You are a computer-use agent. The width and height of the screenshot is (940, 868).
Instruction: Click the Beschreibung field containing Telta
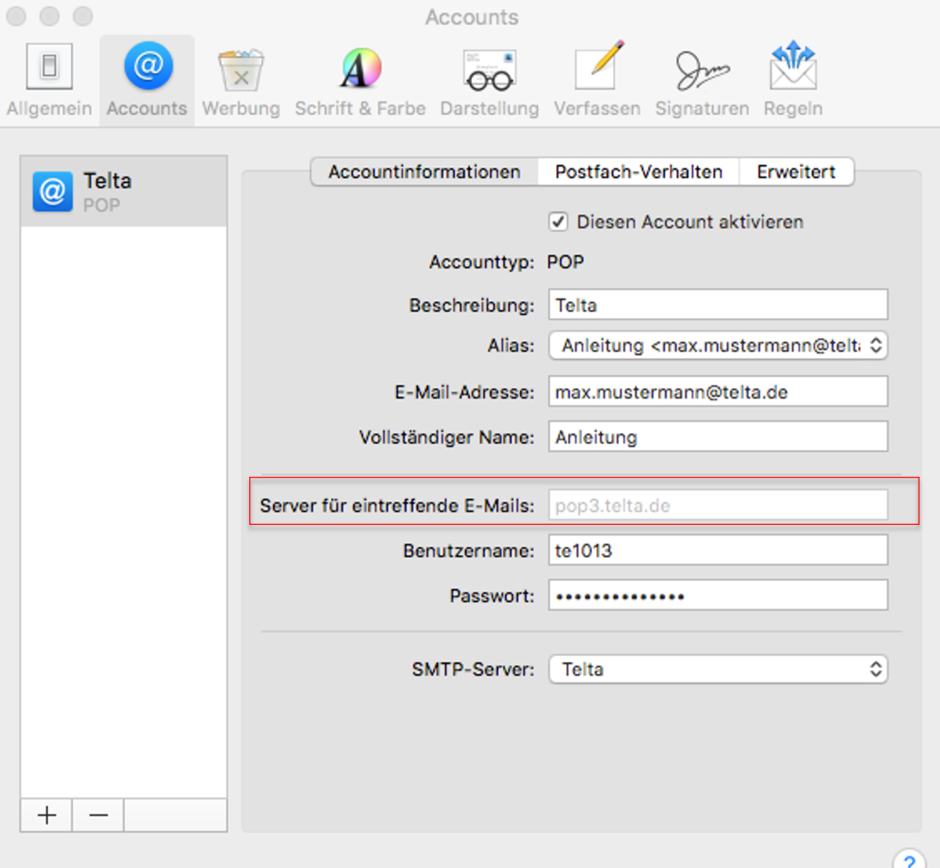tap(718, 305)
